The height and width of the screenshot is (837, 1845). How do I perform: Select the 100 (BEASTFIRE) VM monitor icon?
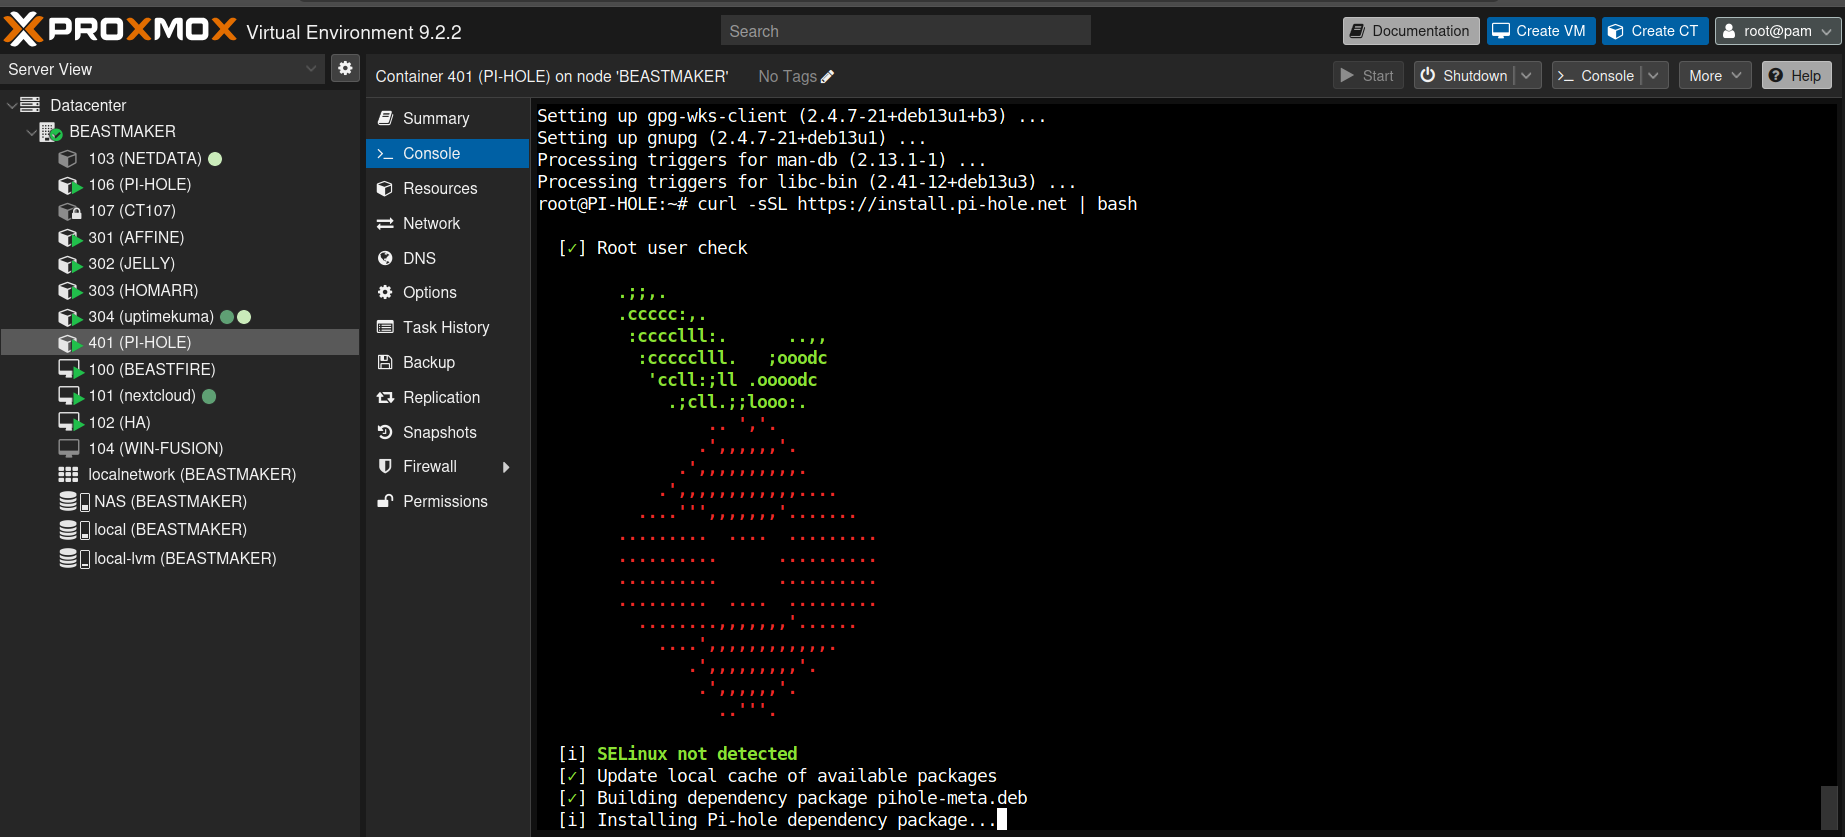click(70, 369)
